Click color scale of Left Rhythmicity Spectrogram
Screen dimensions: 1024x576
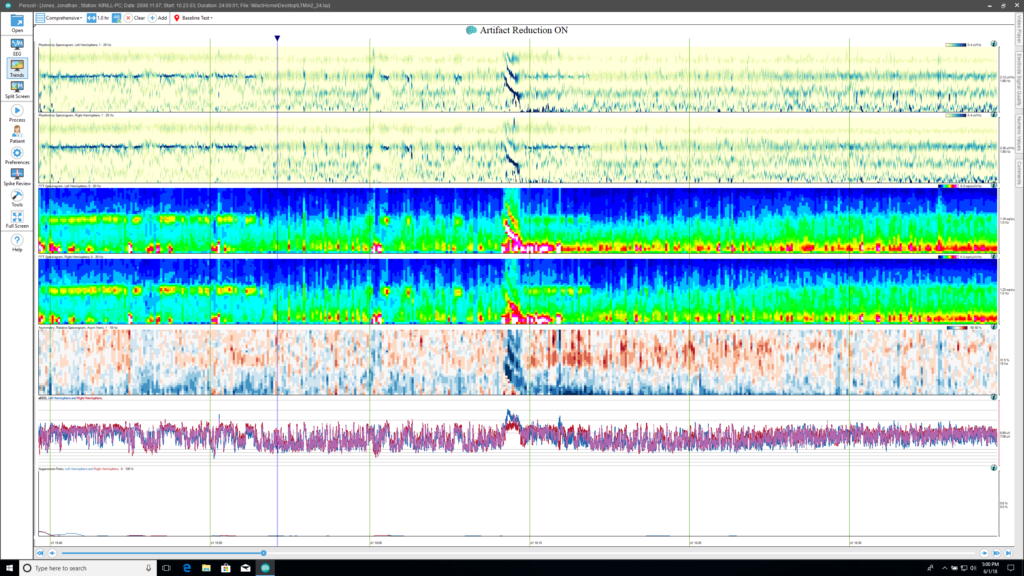coord(955,45)
